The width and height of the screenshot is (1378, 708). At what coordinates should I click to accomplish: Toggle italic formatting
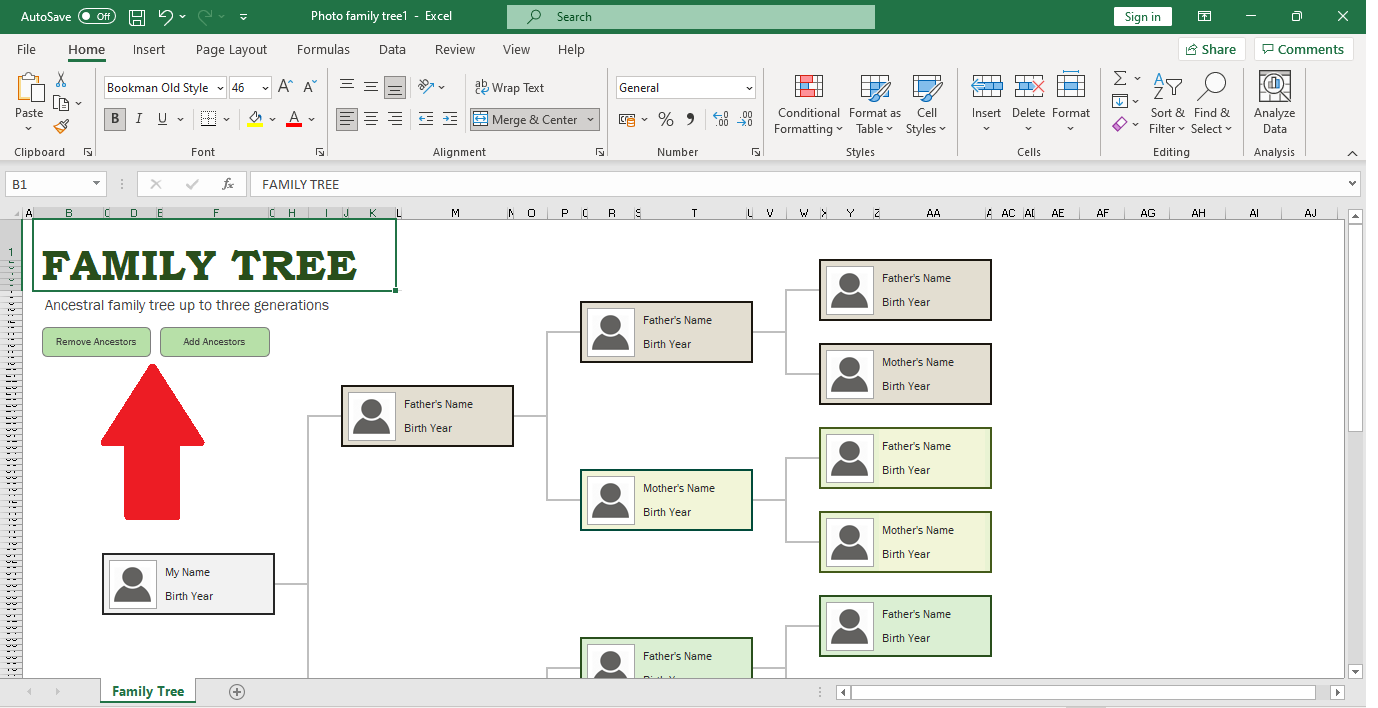coord(138,118)
